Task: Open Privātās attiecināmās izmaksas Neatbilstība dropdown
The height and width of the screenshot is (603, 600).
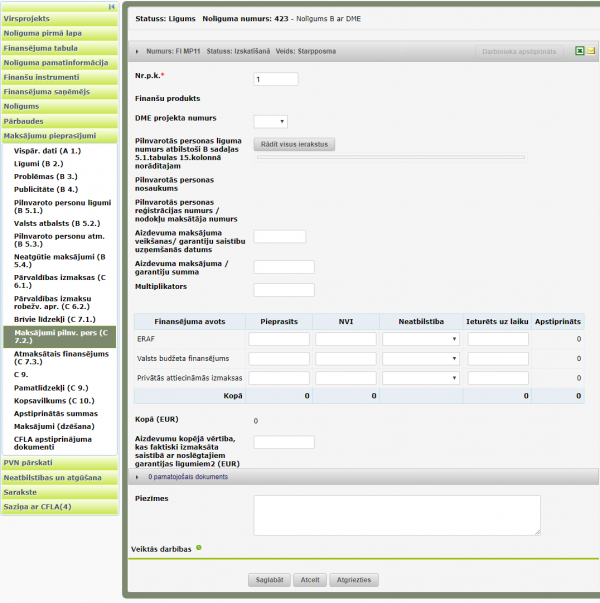Action: click(421, 378)
